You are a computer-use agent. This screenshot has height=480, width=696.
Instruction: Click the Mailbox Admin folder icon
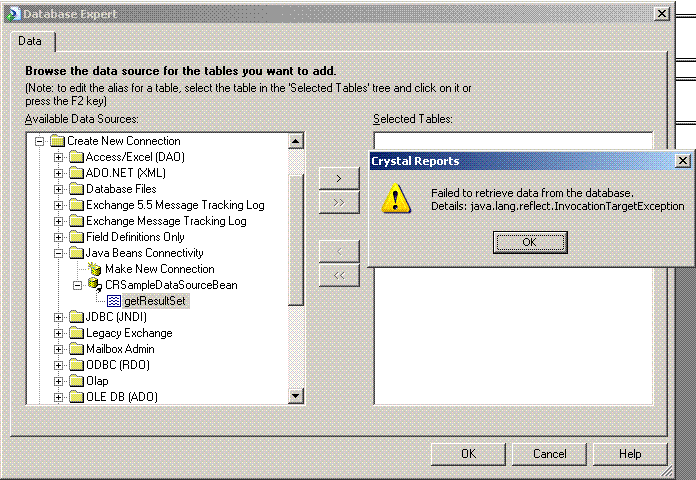pyautogui.click(x=76, y=349)
